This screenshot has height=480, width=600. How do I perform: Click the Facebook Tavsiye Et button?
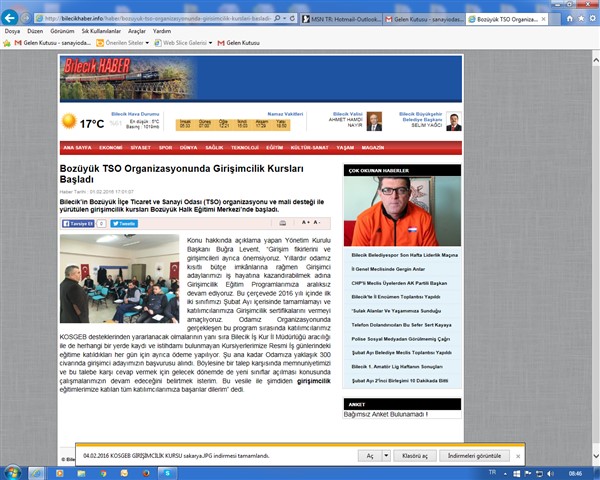[78, 224]
